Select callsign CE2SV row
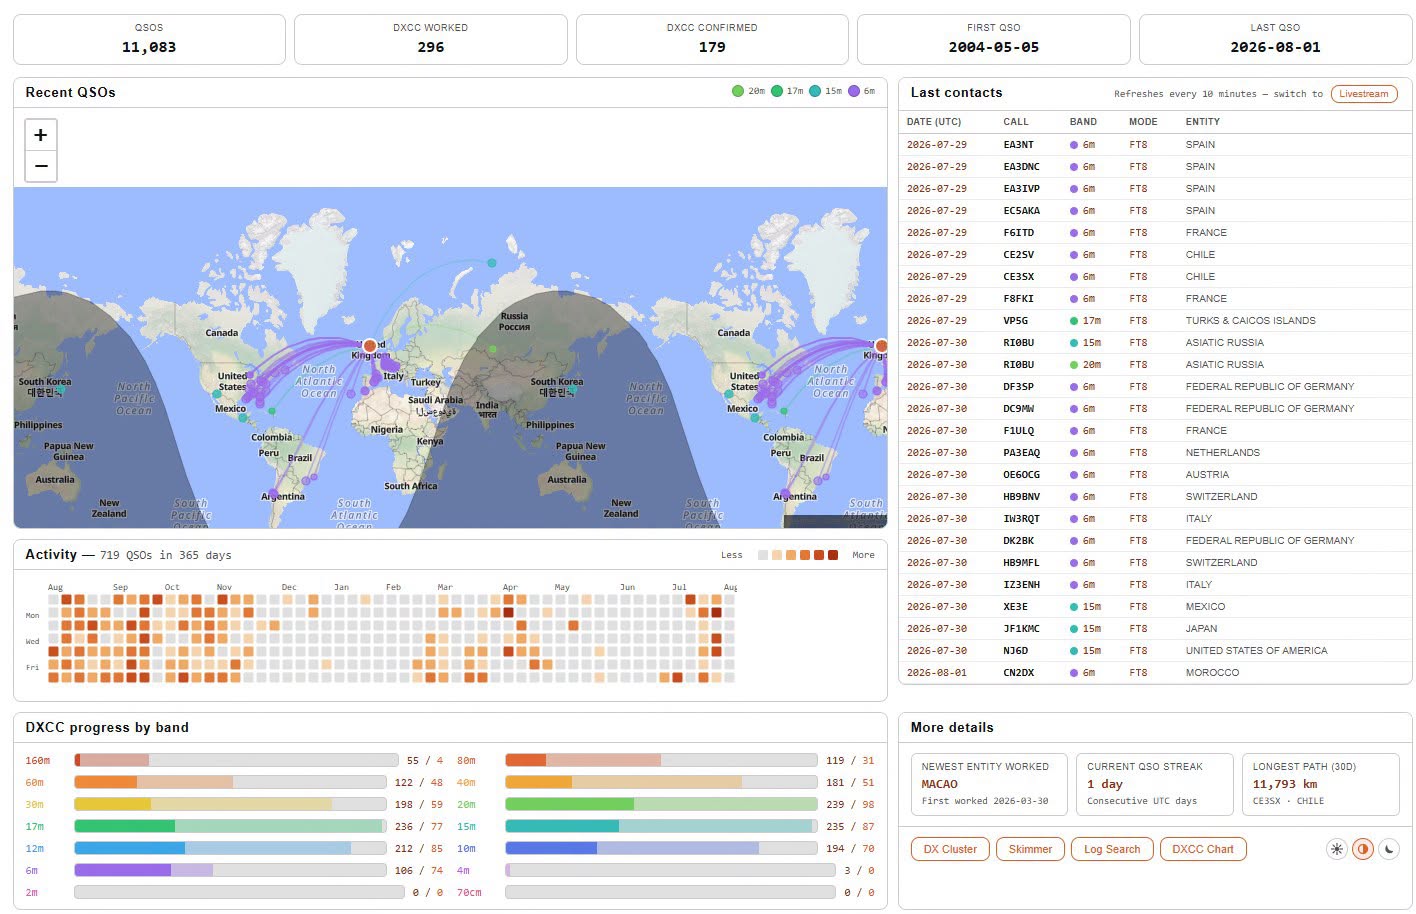This screenshot has width=1416, height=914. click(x=1155, y=255)
